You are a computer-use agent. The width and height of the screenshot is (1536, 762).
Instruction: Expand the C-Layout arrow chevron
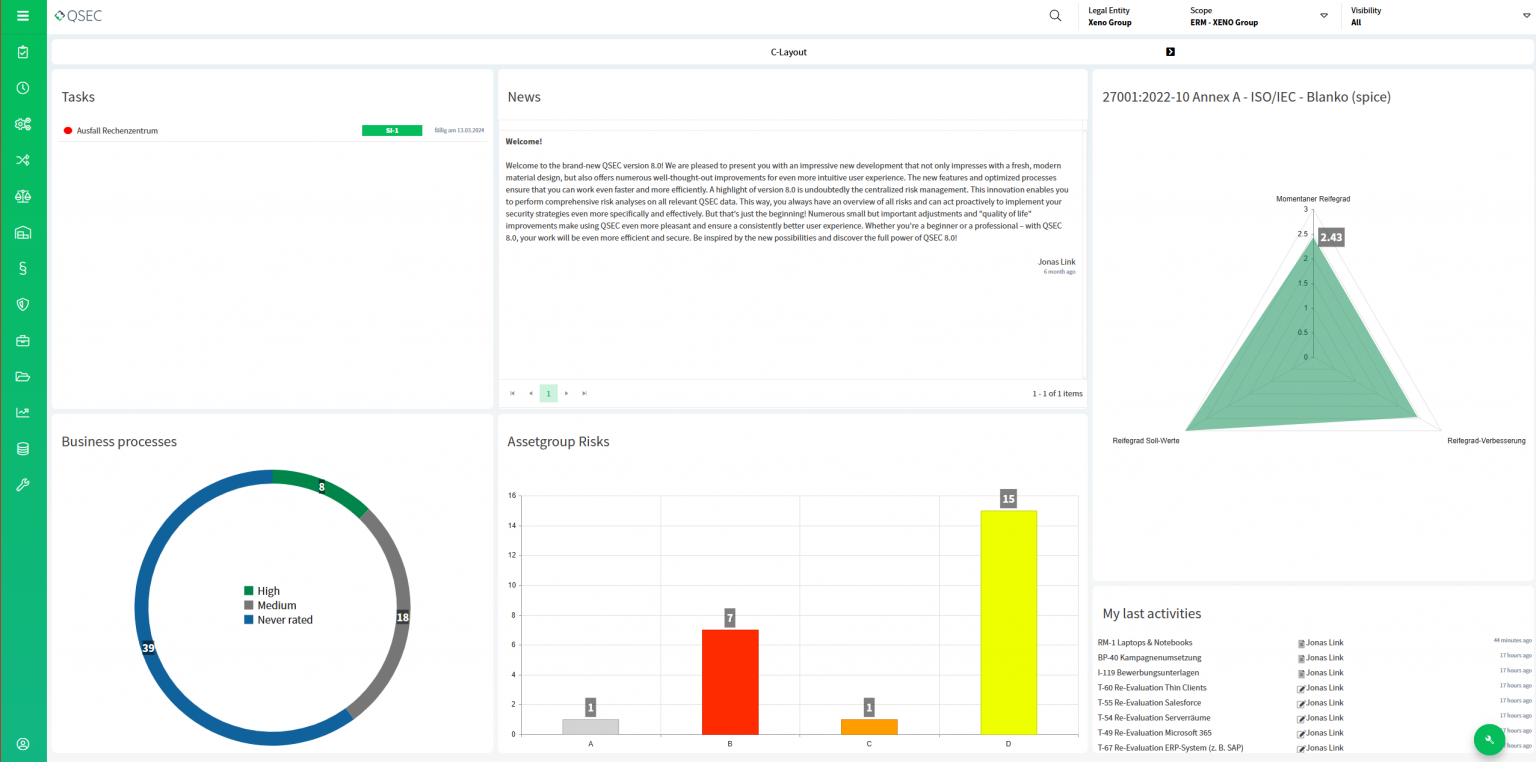tap(1172, 52)
